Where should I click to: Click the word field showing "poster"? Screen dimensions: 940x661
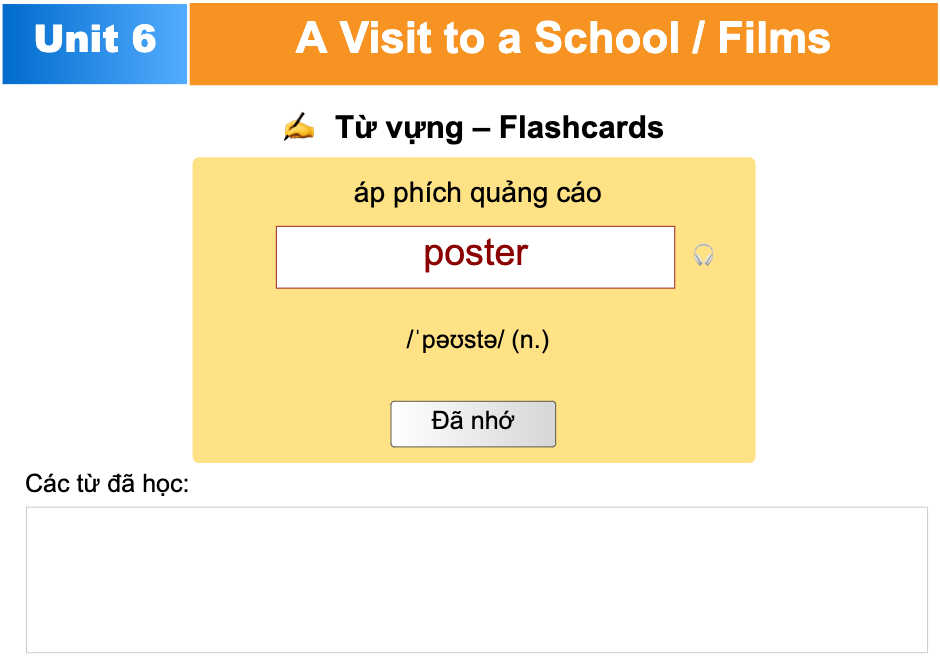pos(475,257)
